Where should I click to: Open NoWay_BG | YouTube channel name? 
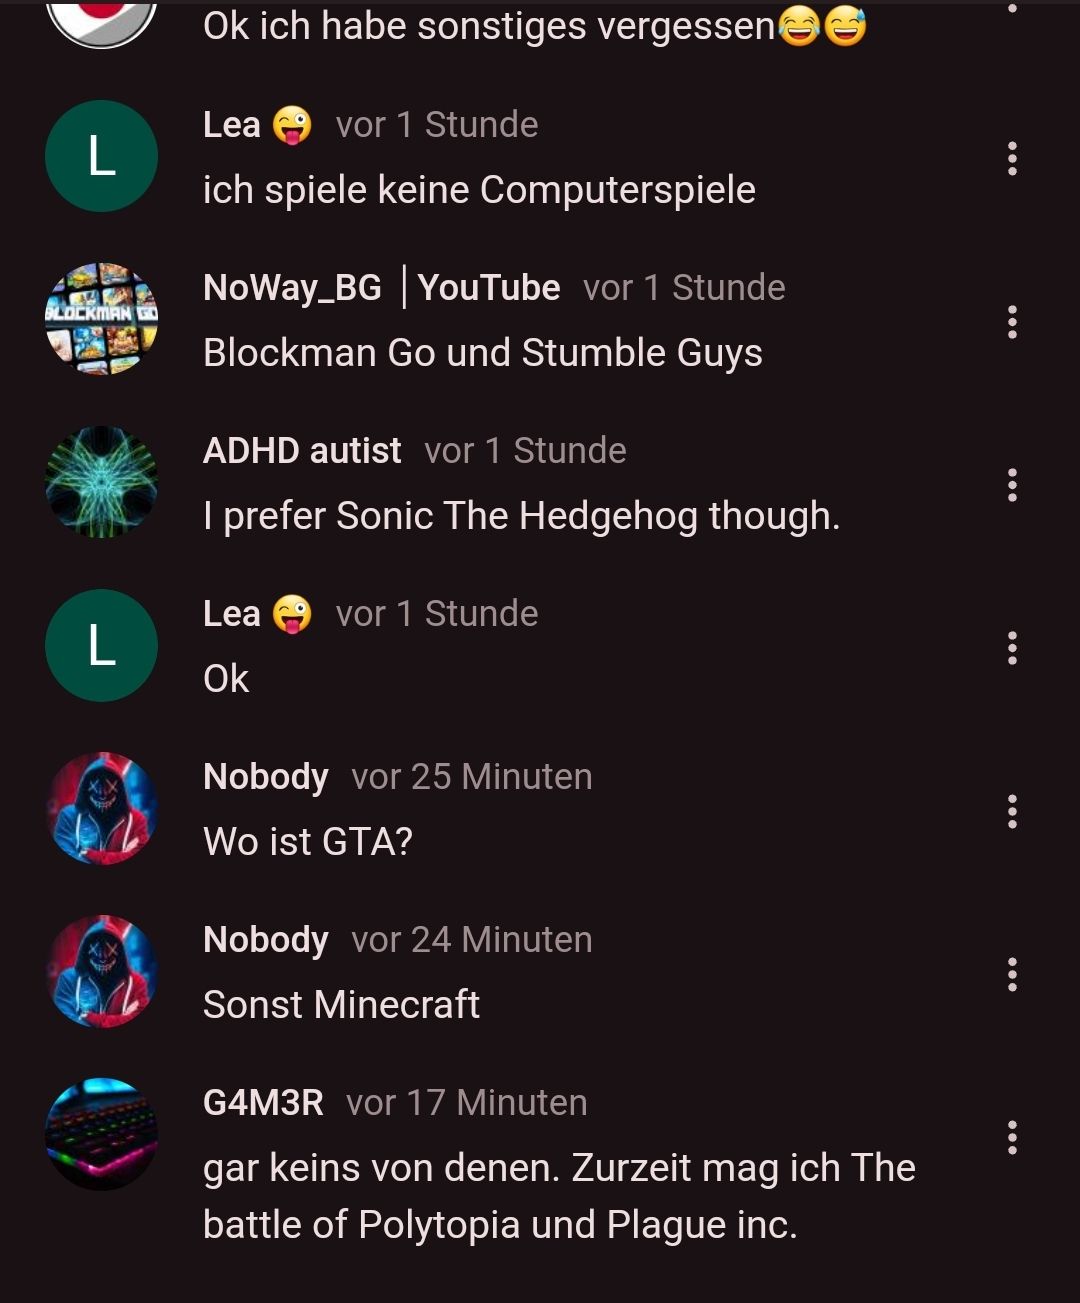pos(381,288)
